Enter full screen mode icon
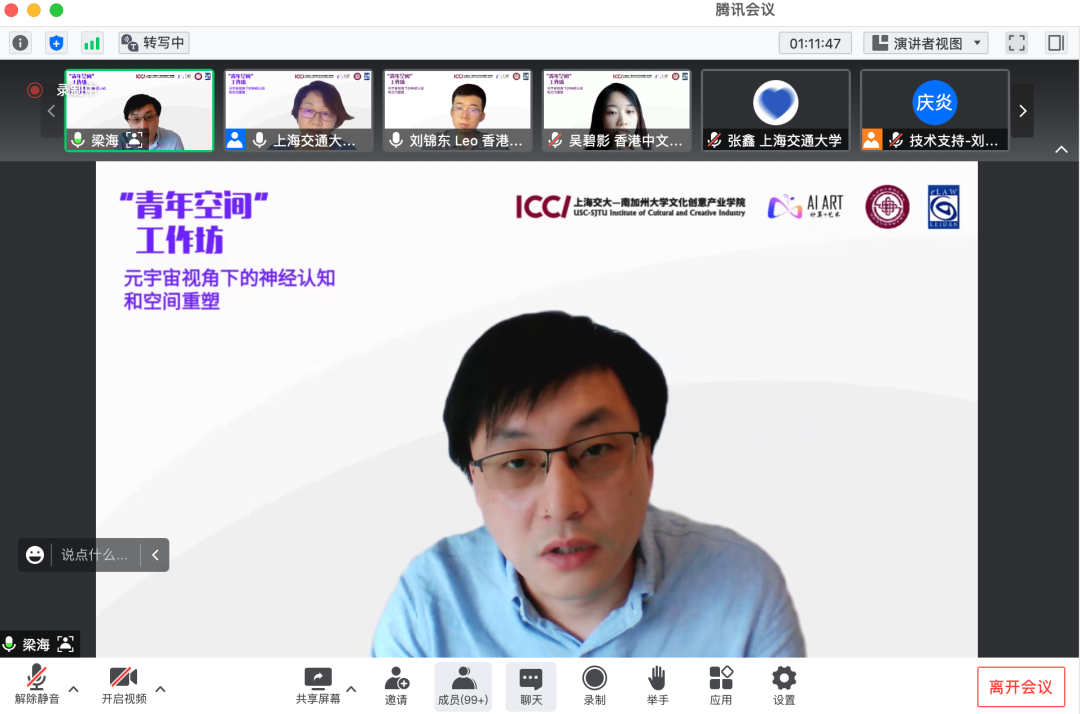 pyautogui.click(x=1017, y=43)
